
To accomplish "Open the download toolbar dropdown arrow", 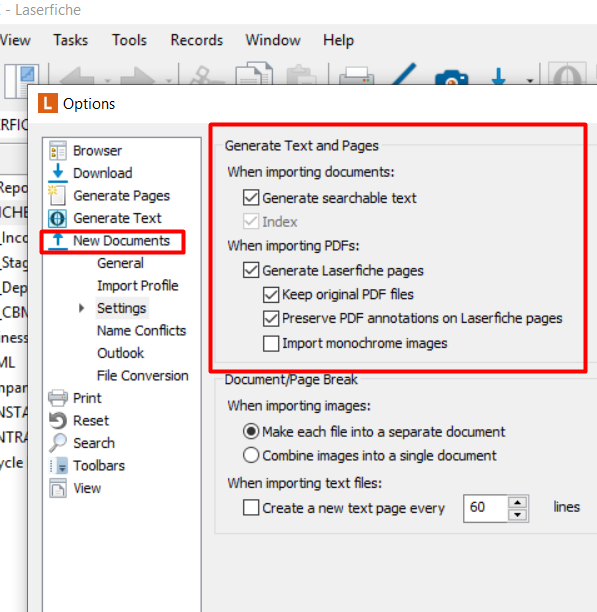I will (530, 81).
